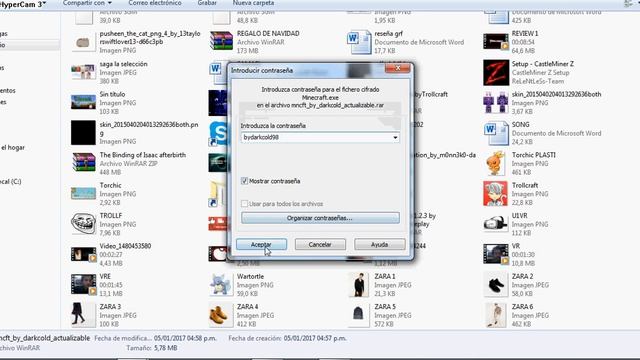Select Setup - CastleMiner Z icon
Viewport: 640px width, 360px height.
(496, 72)
